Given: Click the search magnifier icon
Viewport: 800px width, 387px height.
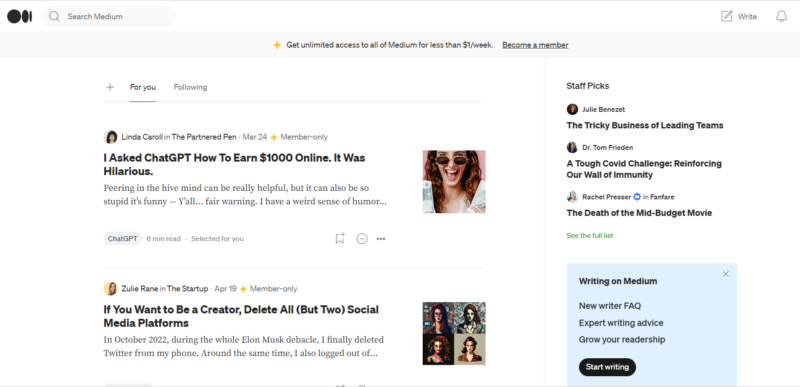Looking at the screenshot, I should [54, 16].
